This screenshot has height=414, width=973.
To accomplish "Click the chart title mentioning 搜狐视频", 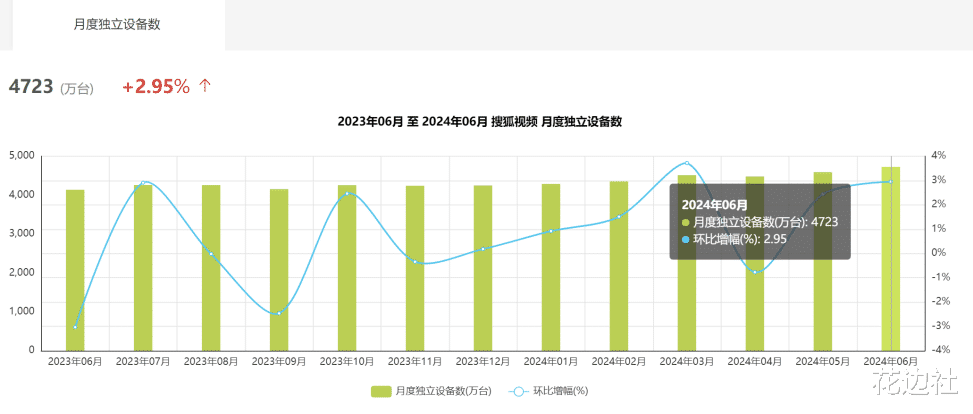I will click(x=480, y=122).
